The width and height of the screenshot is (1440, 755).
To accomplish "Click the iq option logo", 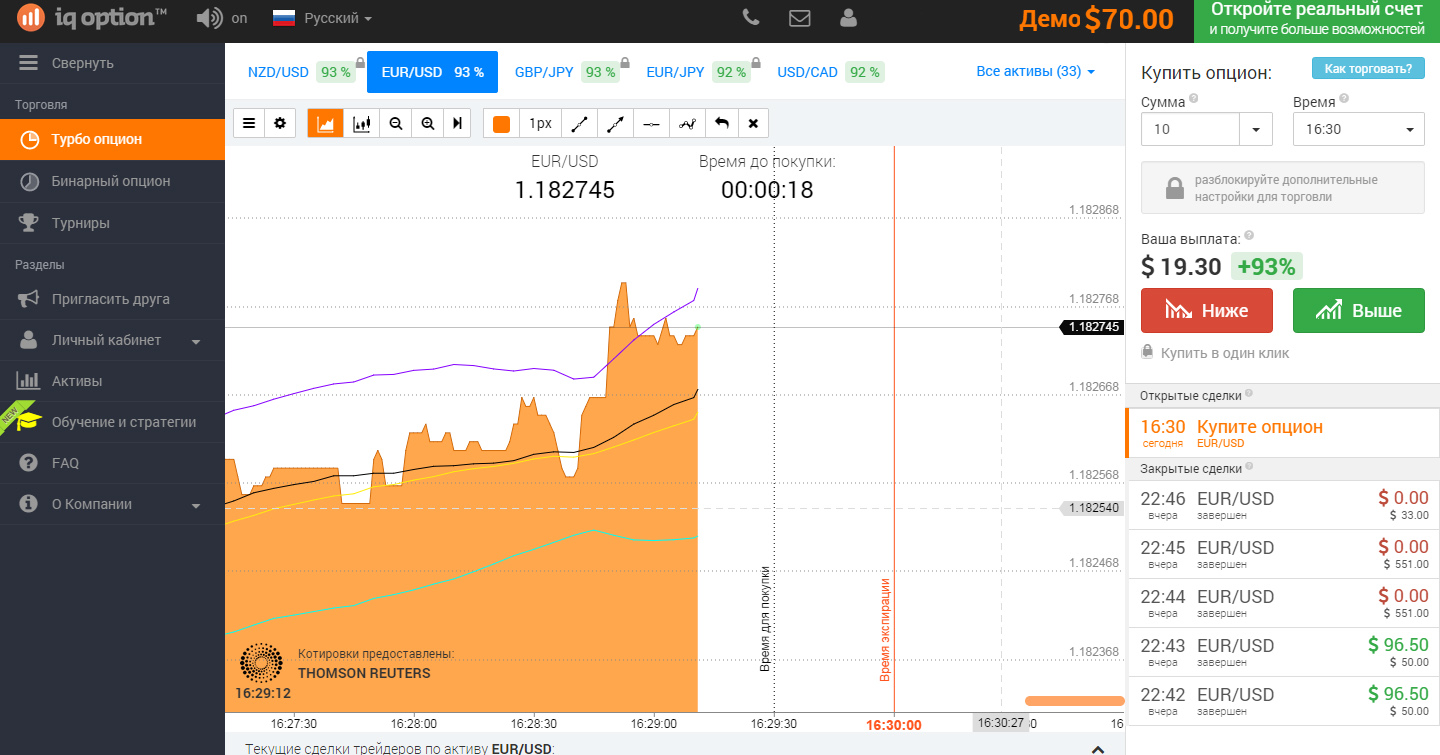I will click(x=93, y=17).
